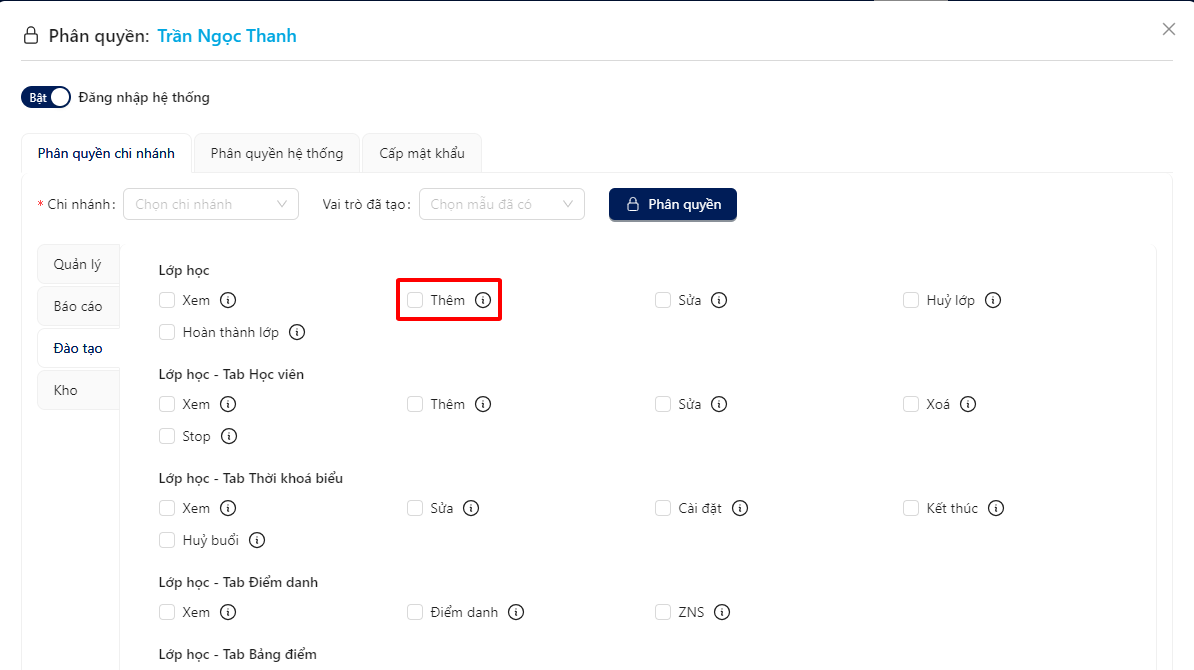Viewport: 1194px width, 670px height.
Task: Enable ZNS checkbox
Action: (x=662, y=612)
